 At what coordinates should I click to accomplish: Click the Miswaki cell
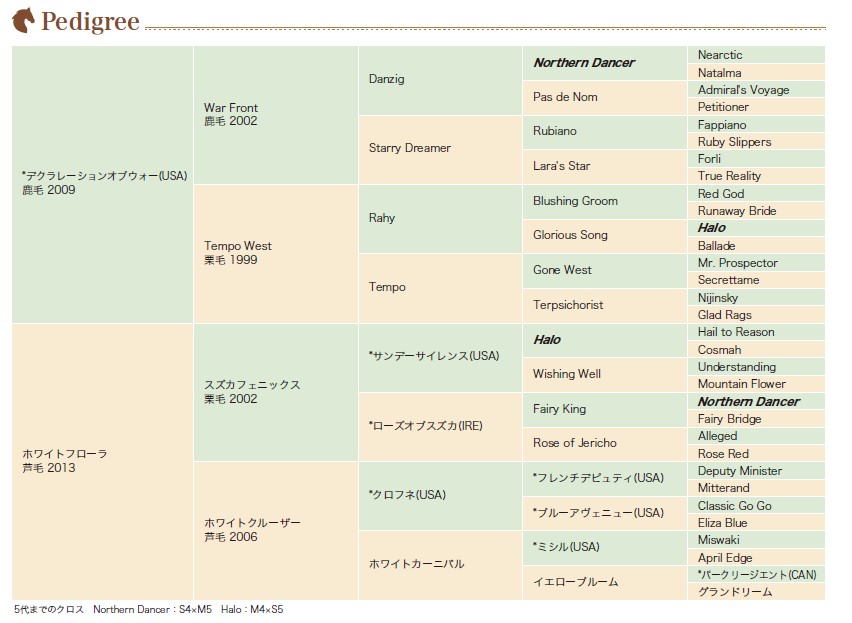pyautogui.click(x=756, y=540)
